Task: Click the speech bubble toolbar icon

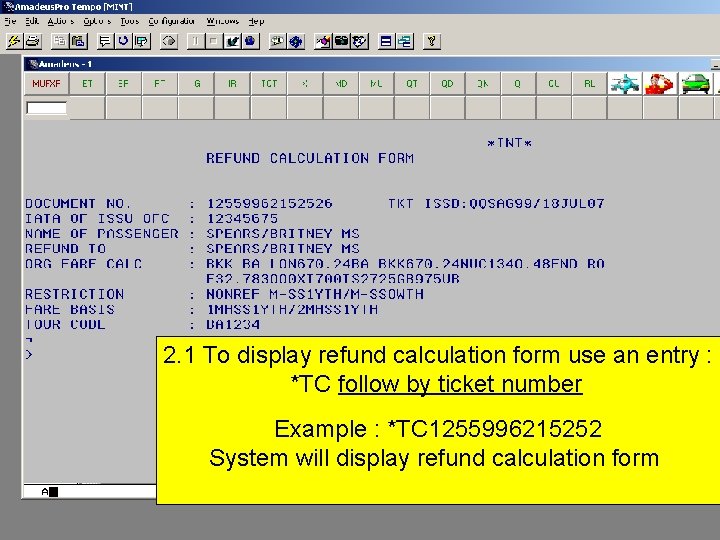Action: tap(105, 41)
